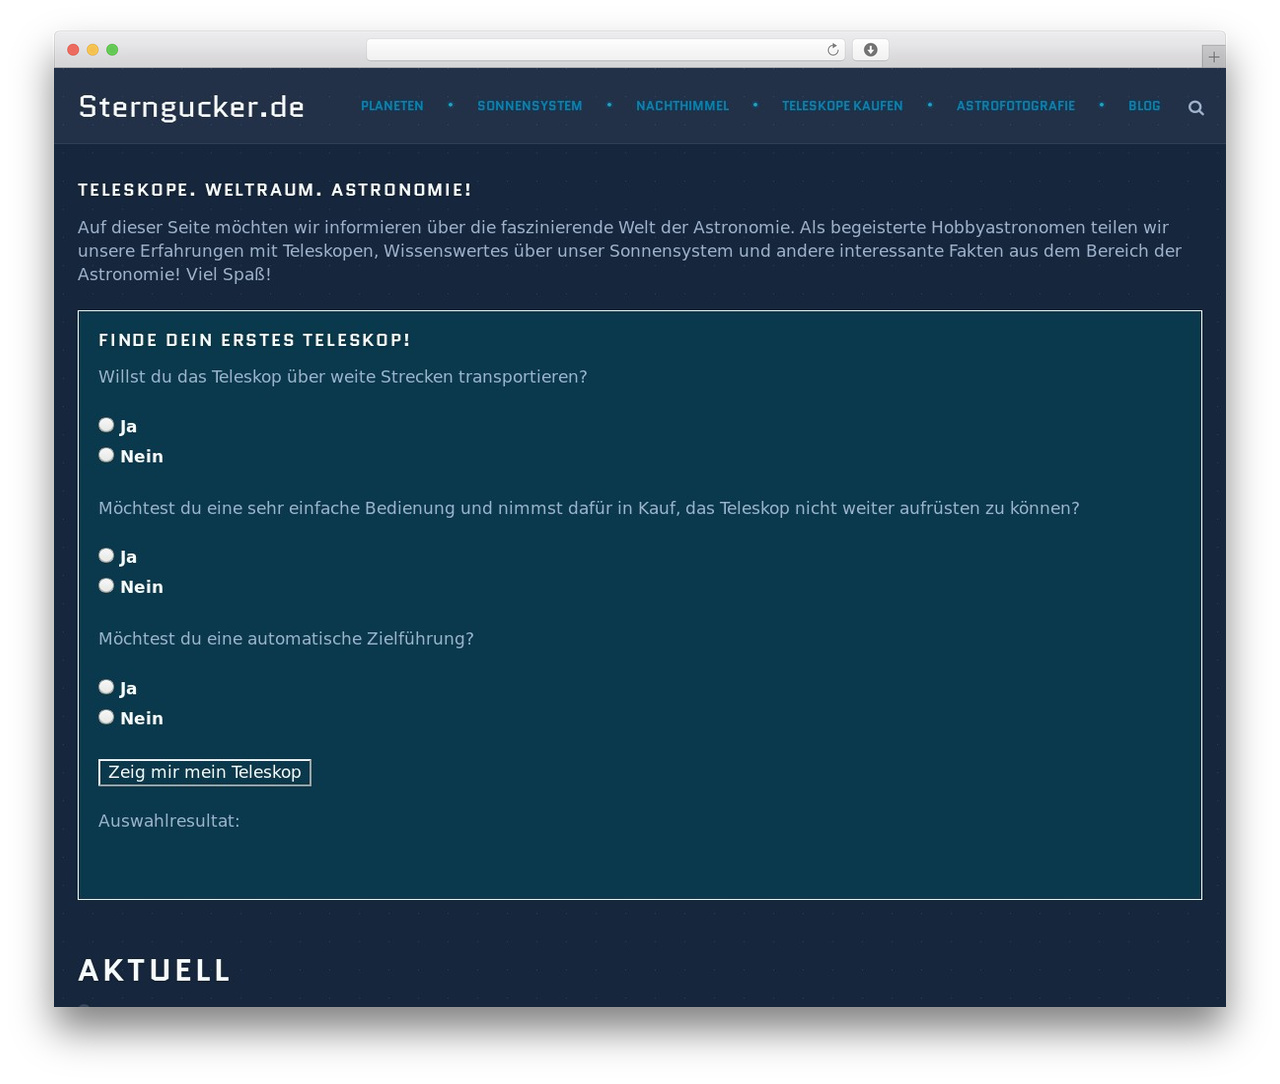This screenshot has width=1280, height=1084.
Task: Visit the Blog navigation link
Action: [1144, 106]
